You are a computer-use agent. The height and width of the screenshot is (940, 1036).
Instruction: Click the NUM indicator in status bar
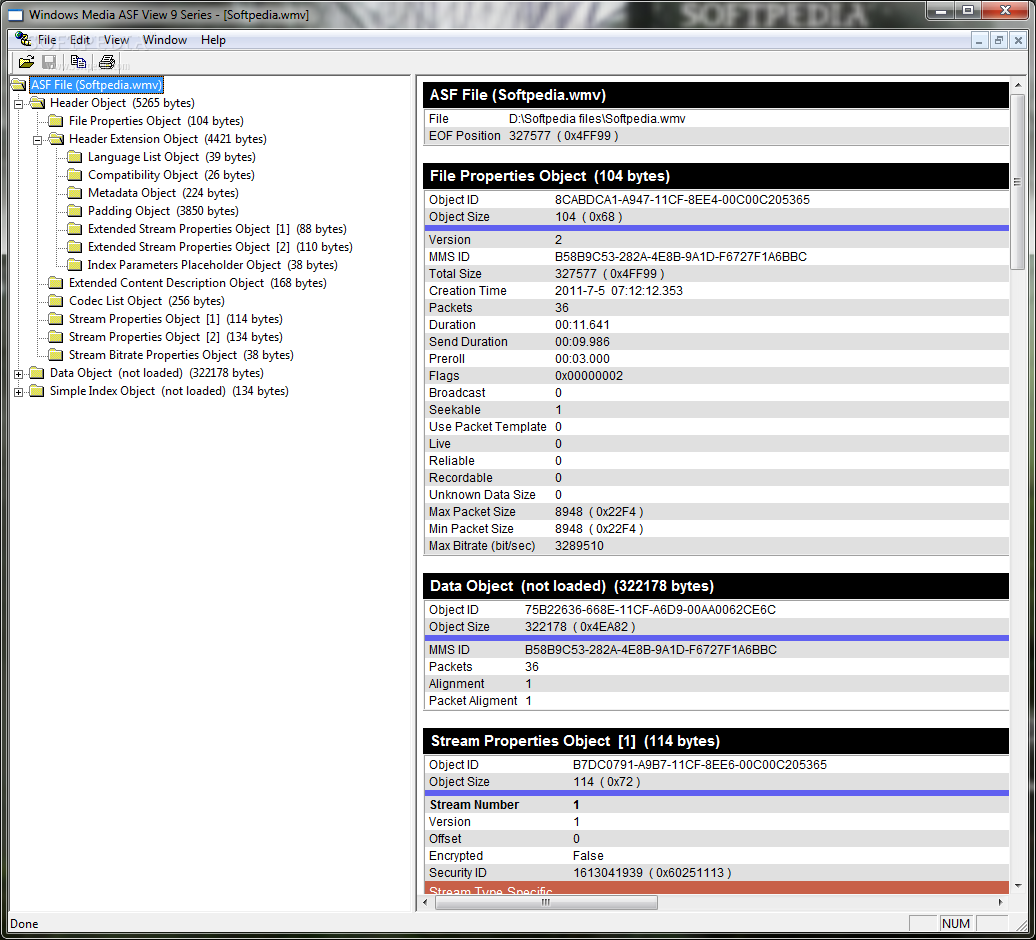pyautogui.click(x=956, y=923)
